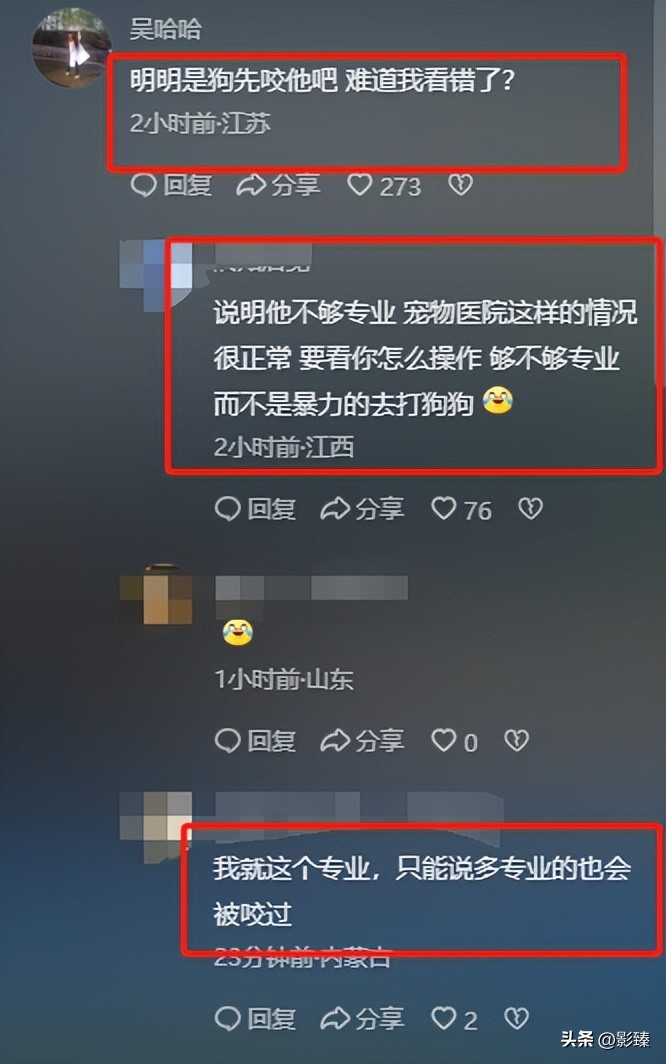Tap broken heart on the 2-like comment
Image resolution: width=666 pixels, height=1064 pixels.
click(x=517, y=1018)
